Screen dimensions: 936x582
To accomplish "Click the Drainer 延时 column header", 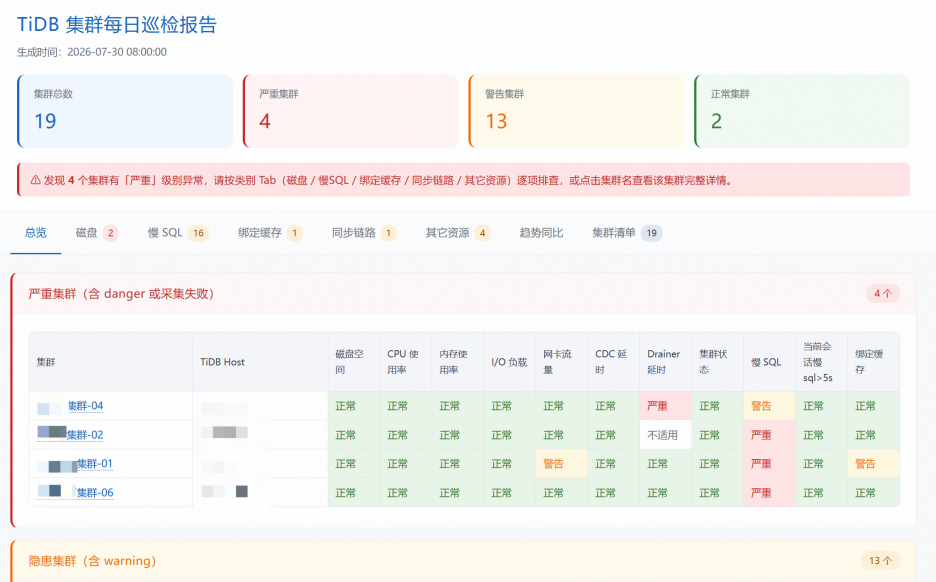I will (x=666, y=362).
